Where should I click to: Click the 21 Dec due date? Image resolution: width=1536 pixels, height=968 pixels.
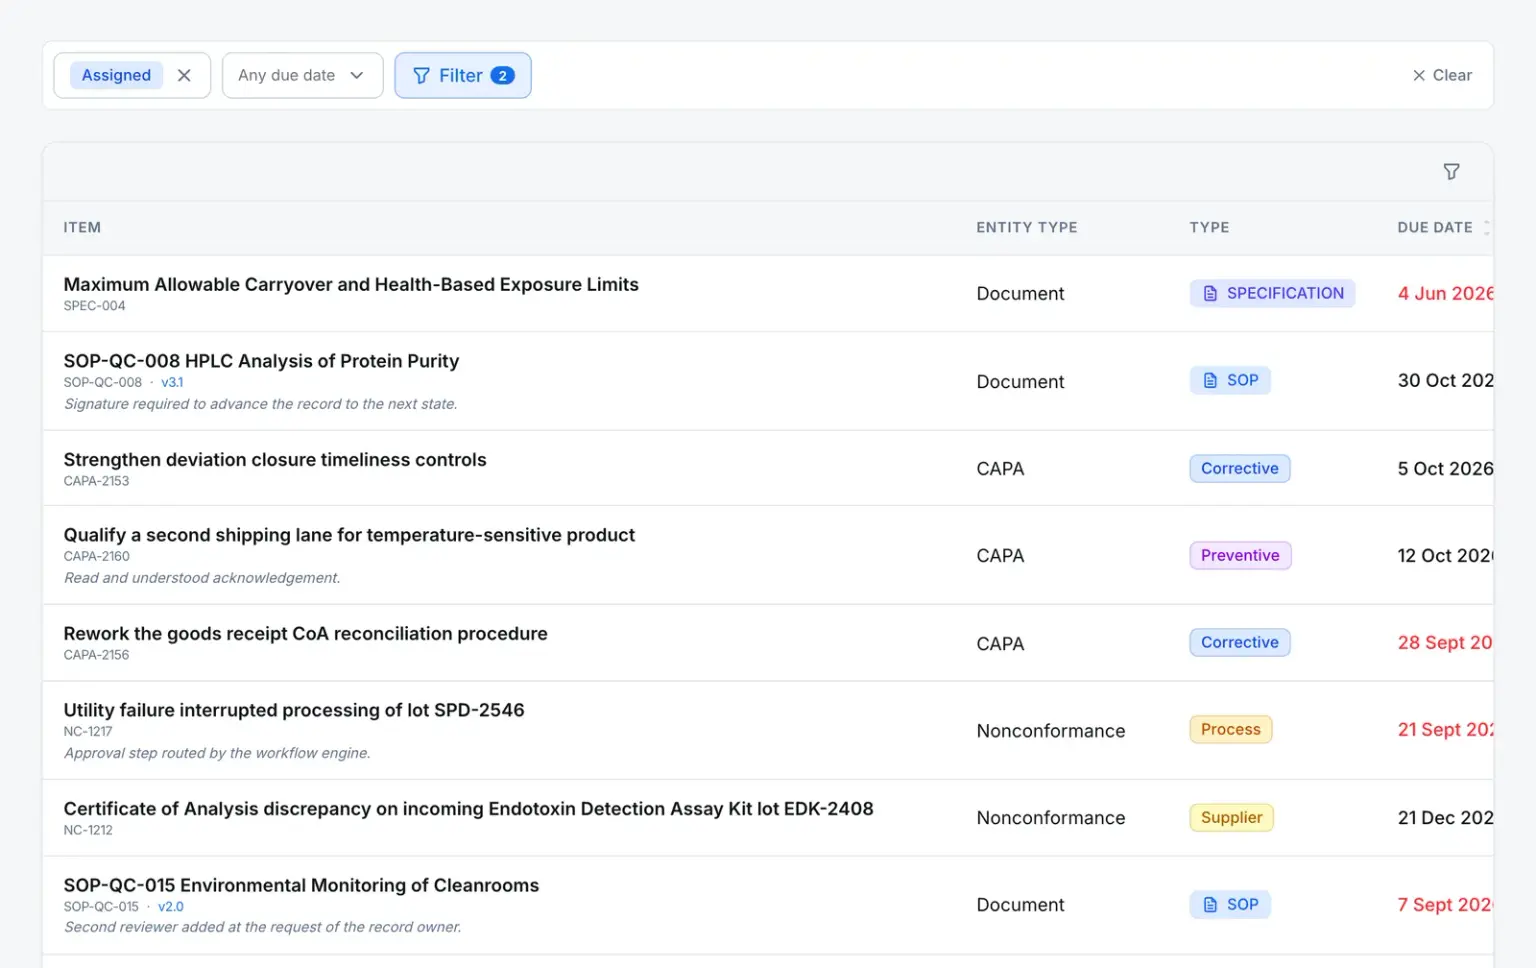point(1445,817)
